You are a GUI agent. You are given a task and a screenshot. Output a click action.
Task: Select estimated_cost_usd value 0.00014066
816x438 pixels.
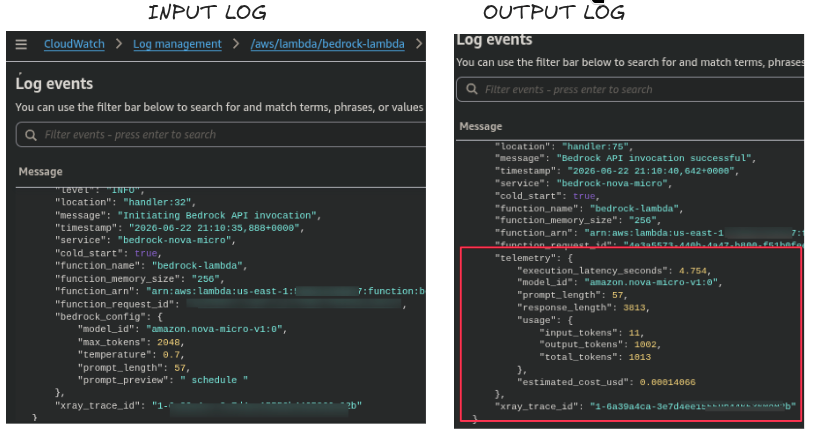coord(668,382)
